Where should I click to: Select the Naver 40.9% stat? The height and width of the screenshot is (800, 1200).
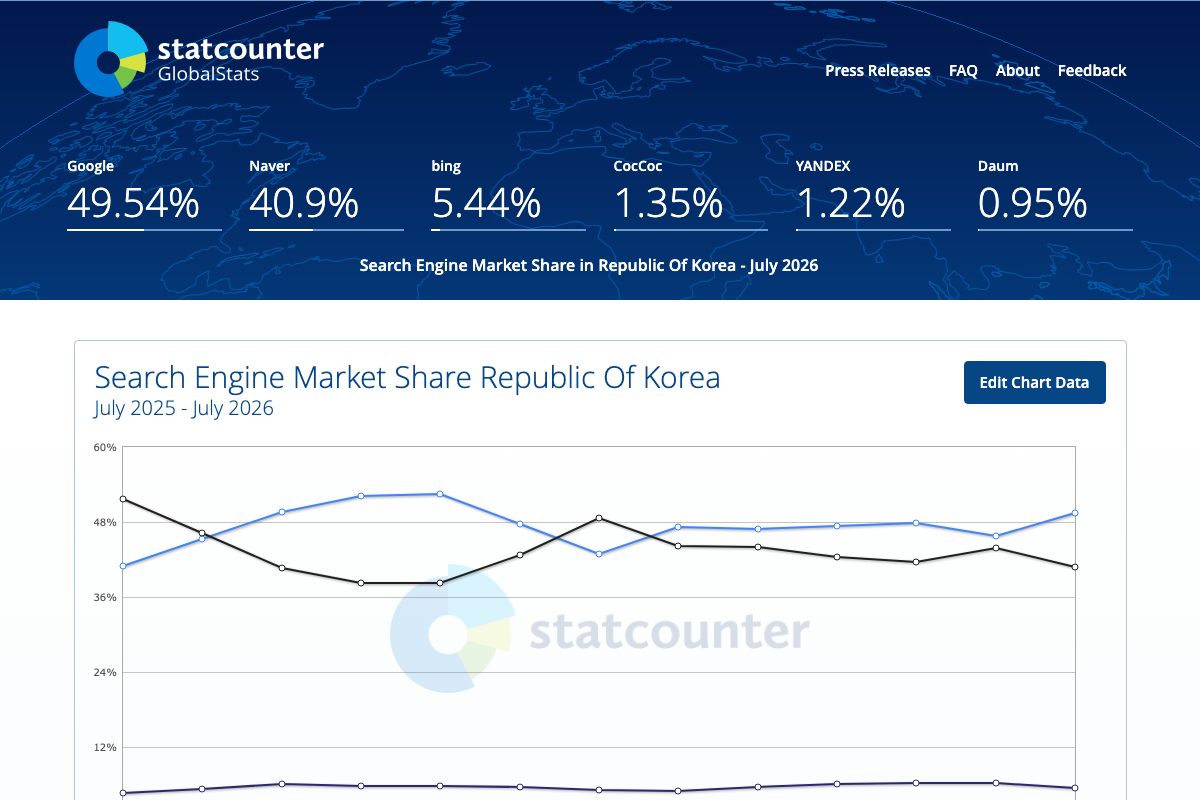[326, 194]
